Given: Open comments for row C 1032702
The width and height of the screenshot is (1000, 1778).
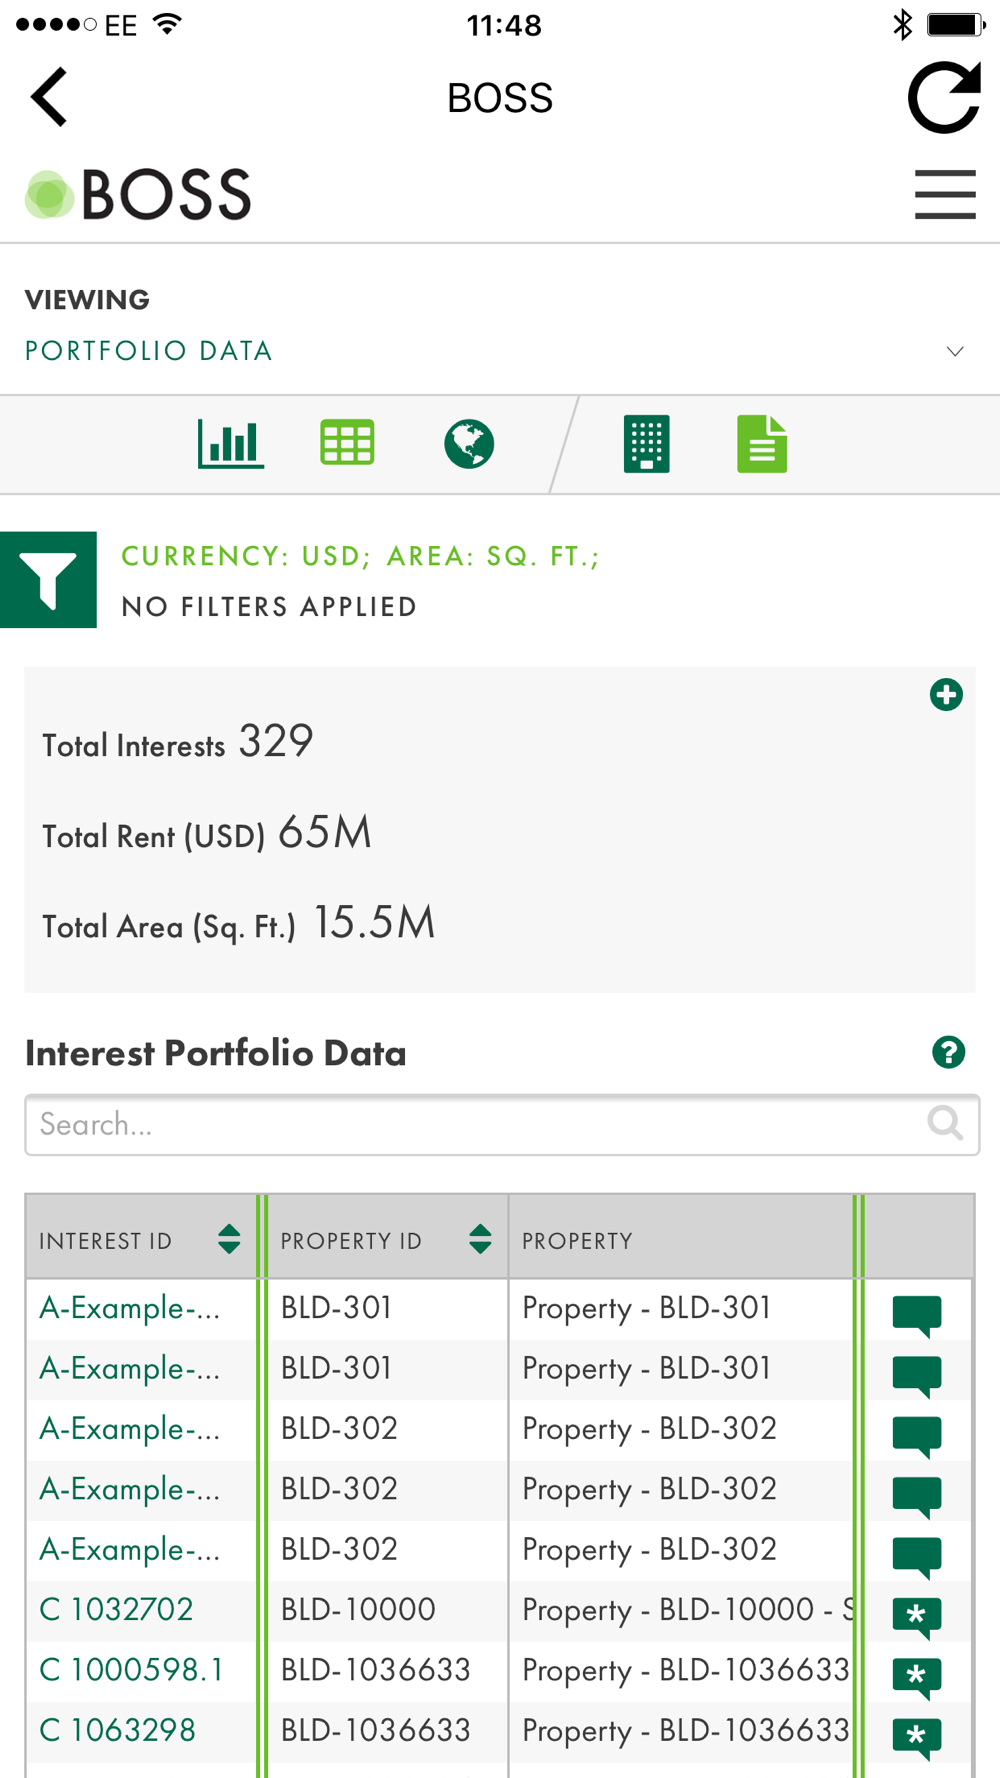Looking at the screenshot, I should (x=917, y=1618).
